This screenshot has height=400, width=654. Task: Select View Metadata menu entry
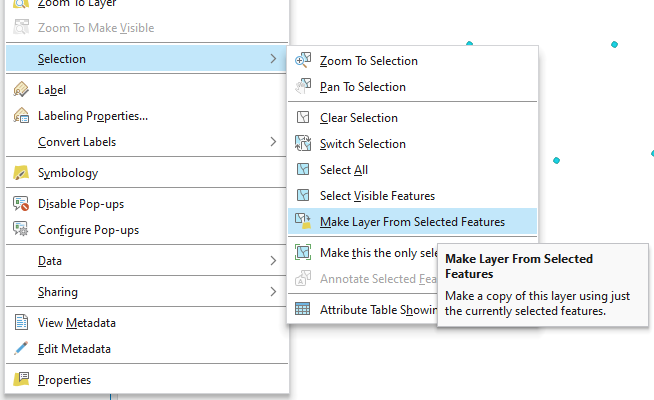point(76,323)
